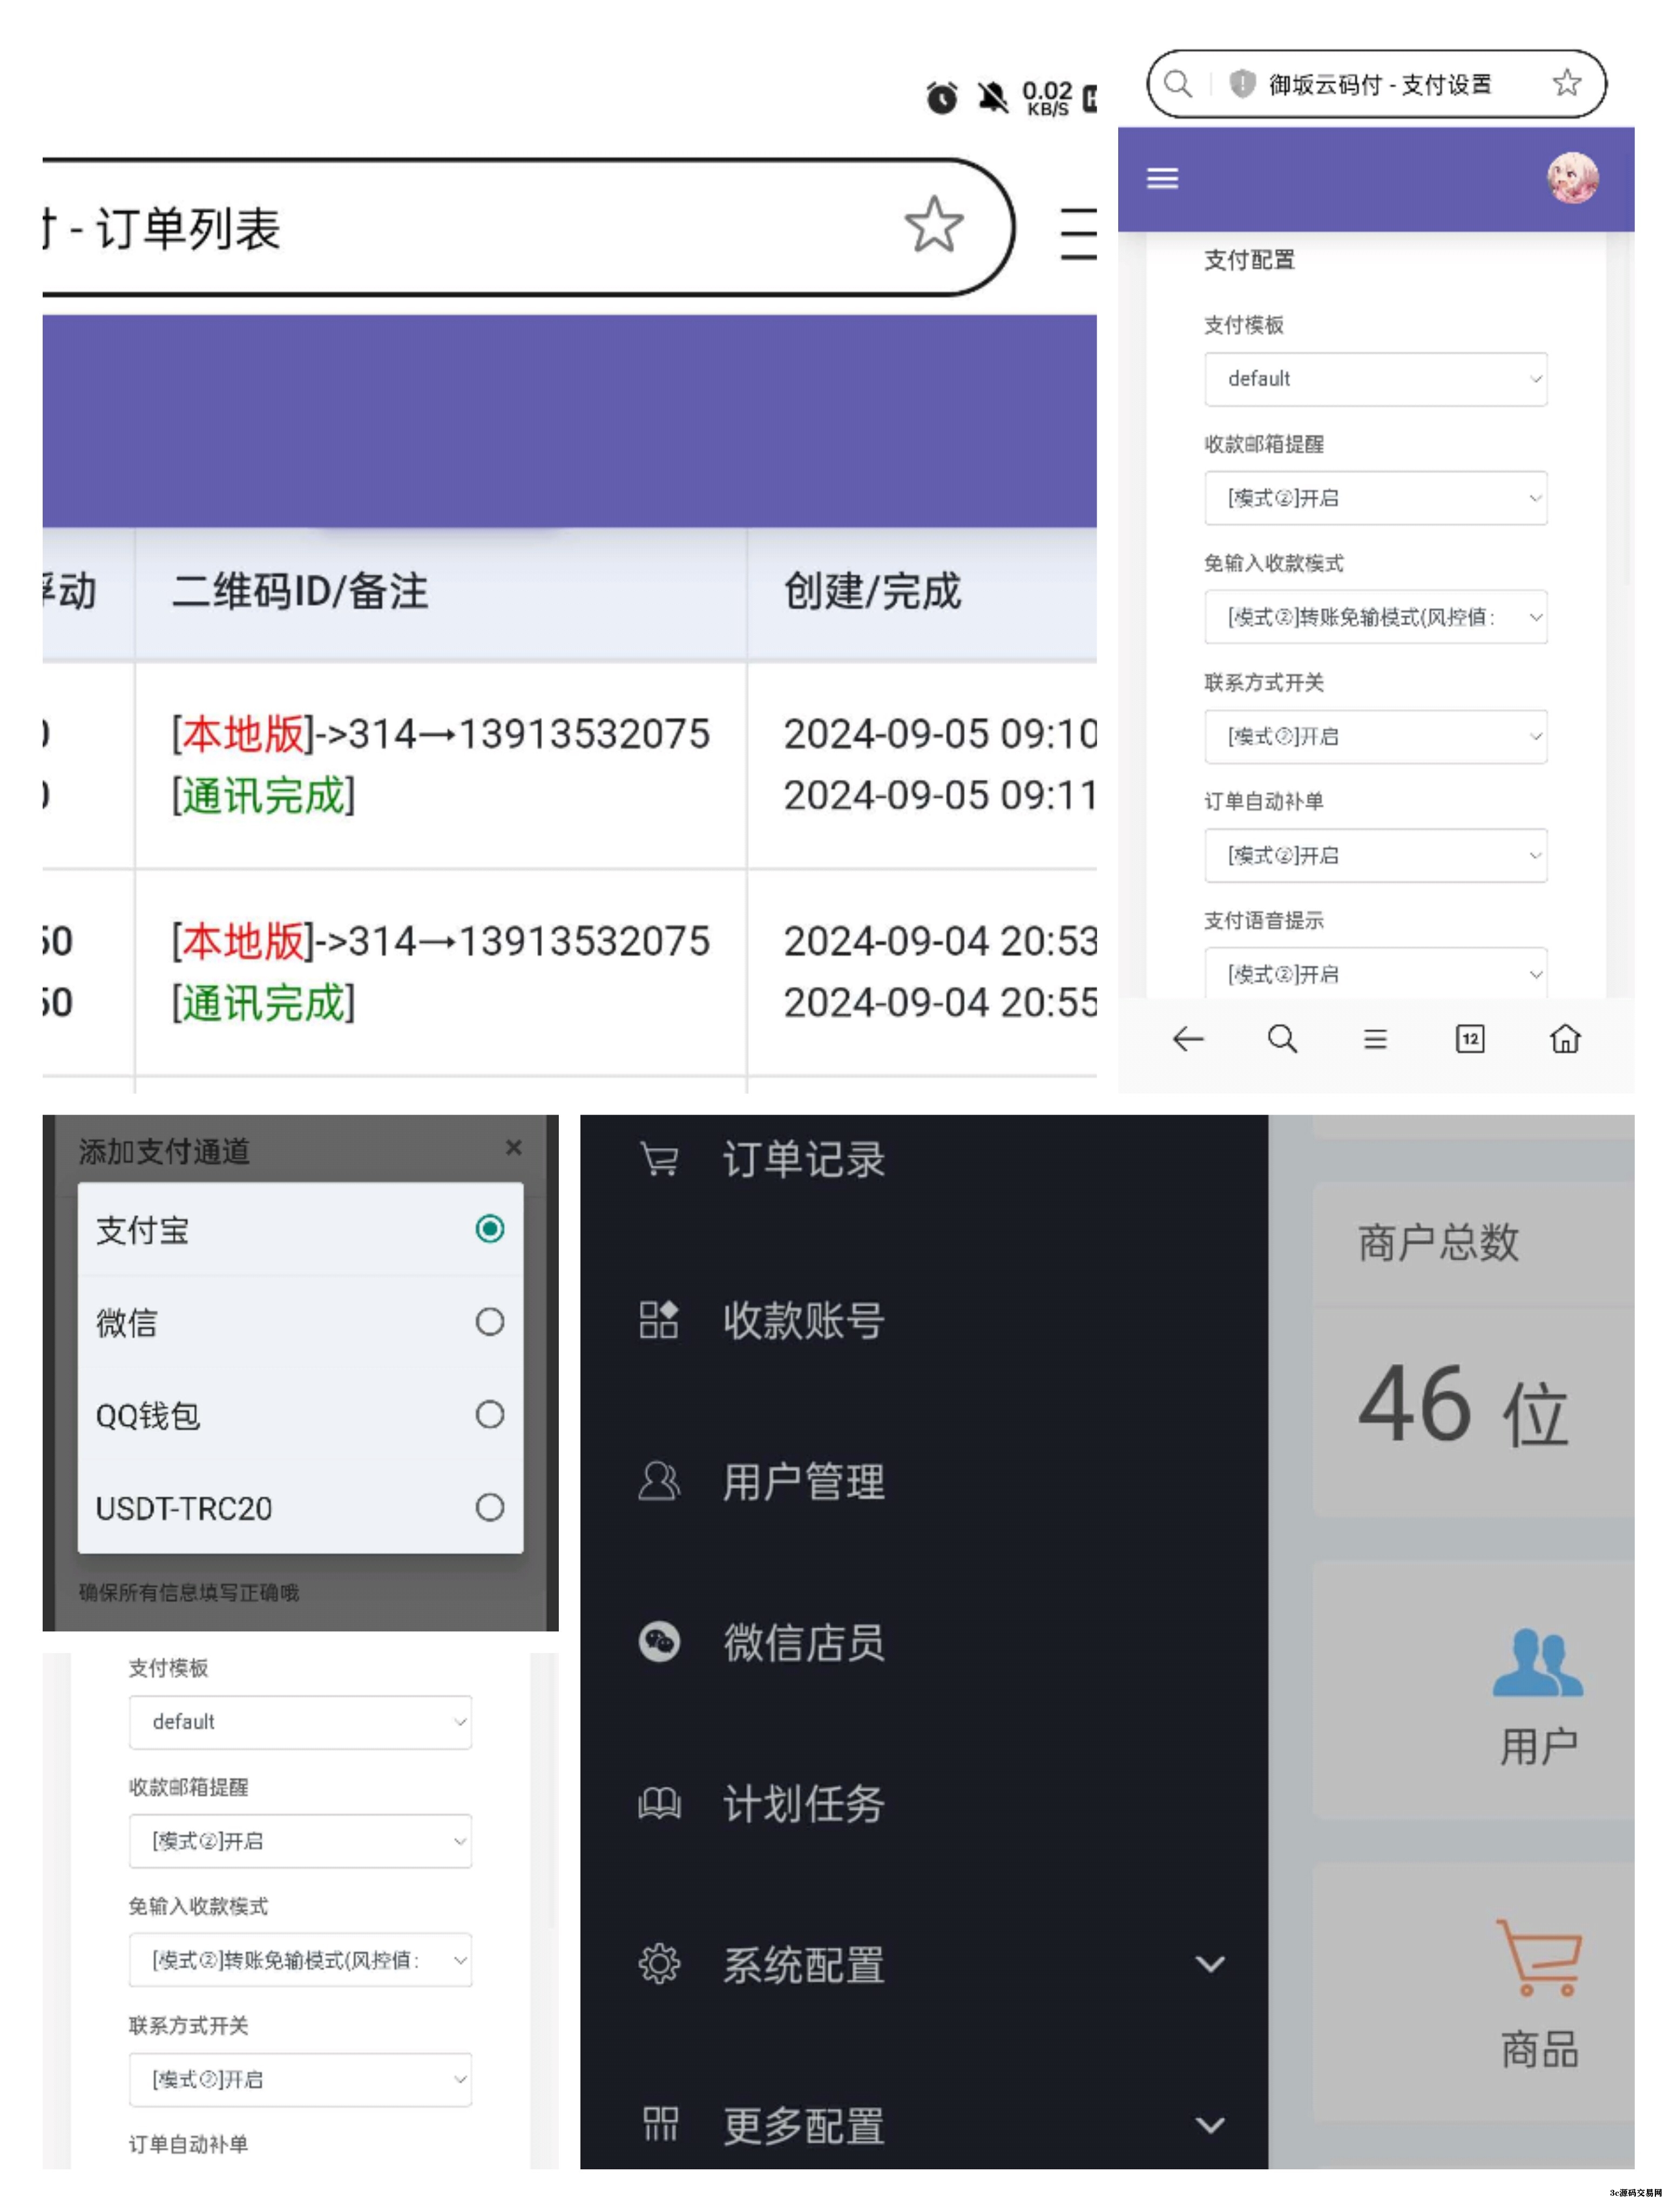
Task: Bookmark the payment settings page with the star
Action: [1567, 82]
